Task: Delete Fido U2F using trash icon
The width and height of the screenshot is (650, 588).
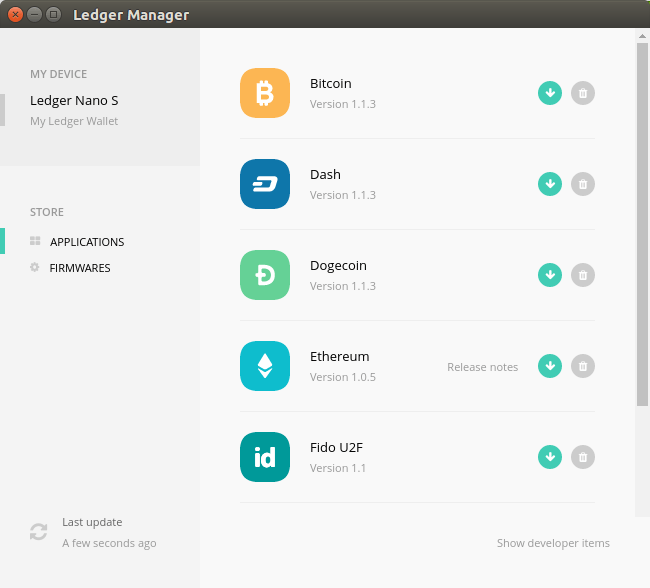Action: coord(582,457)
